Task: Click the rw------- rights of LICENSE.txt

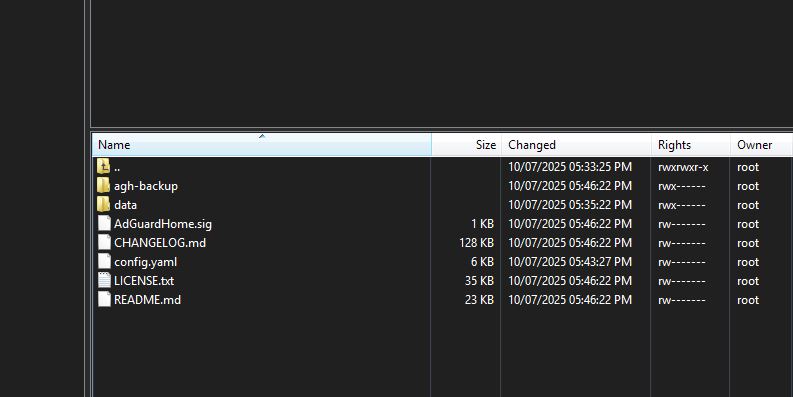Action: 681,281
